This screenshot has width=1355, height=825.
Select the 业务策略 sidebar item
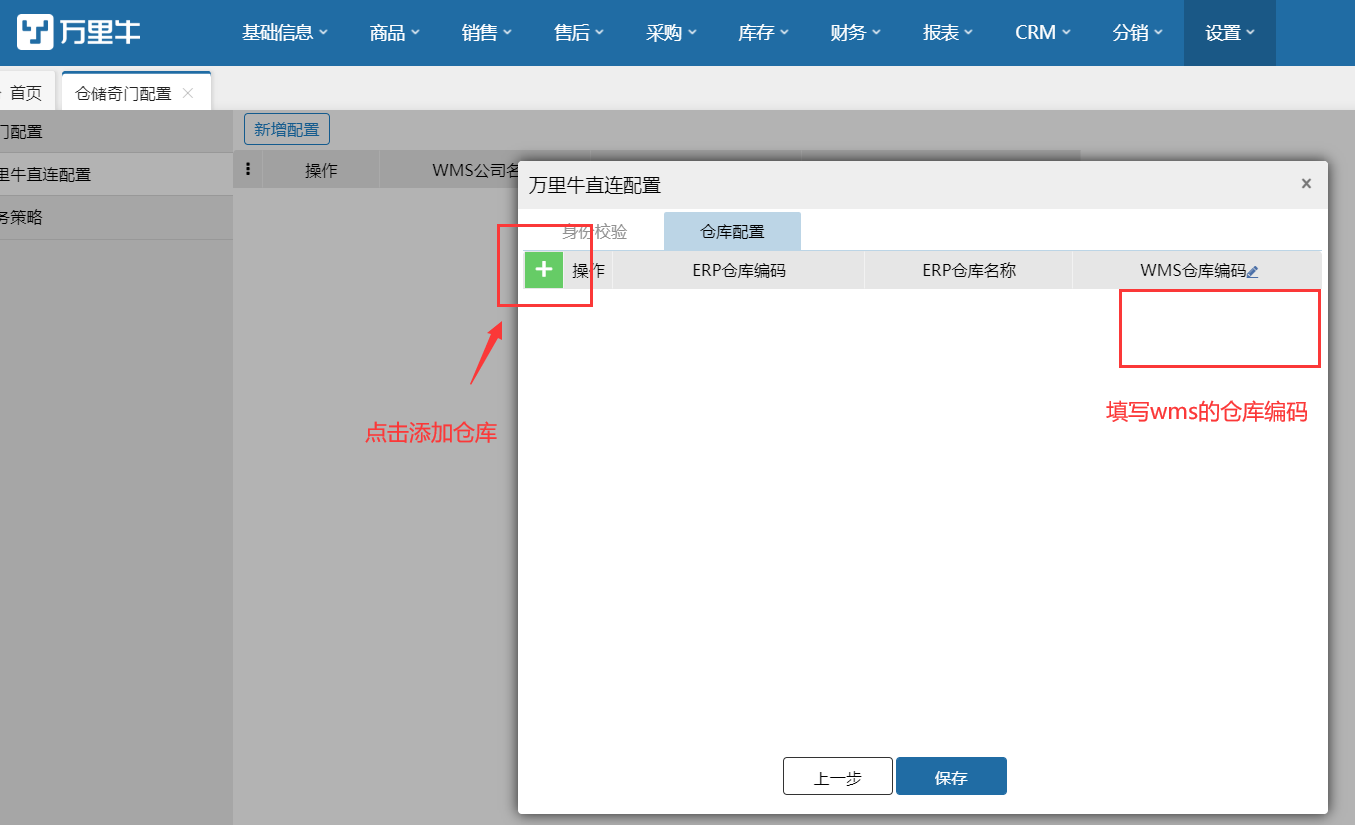coord(116,217)
